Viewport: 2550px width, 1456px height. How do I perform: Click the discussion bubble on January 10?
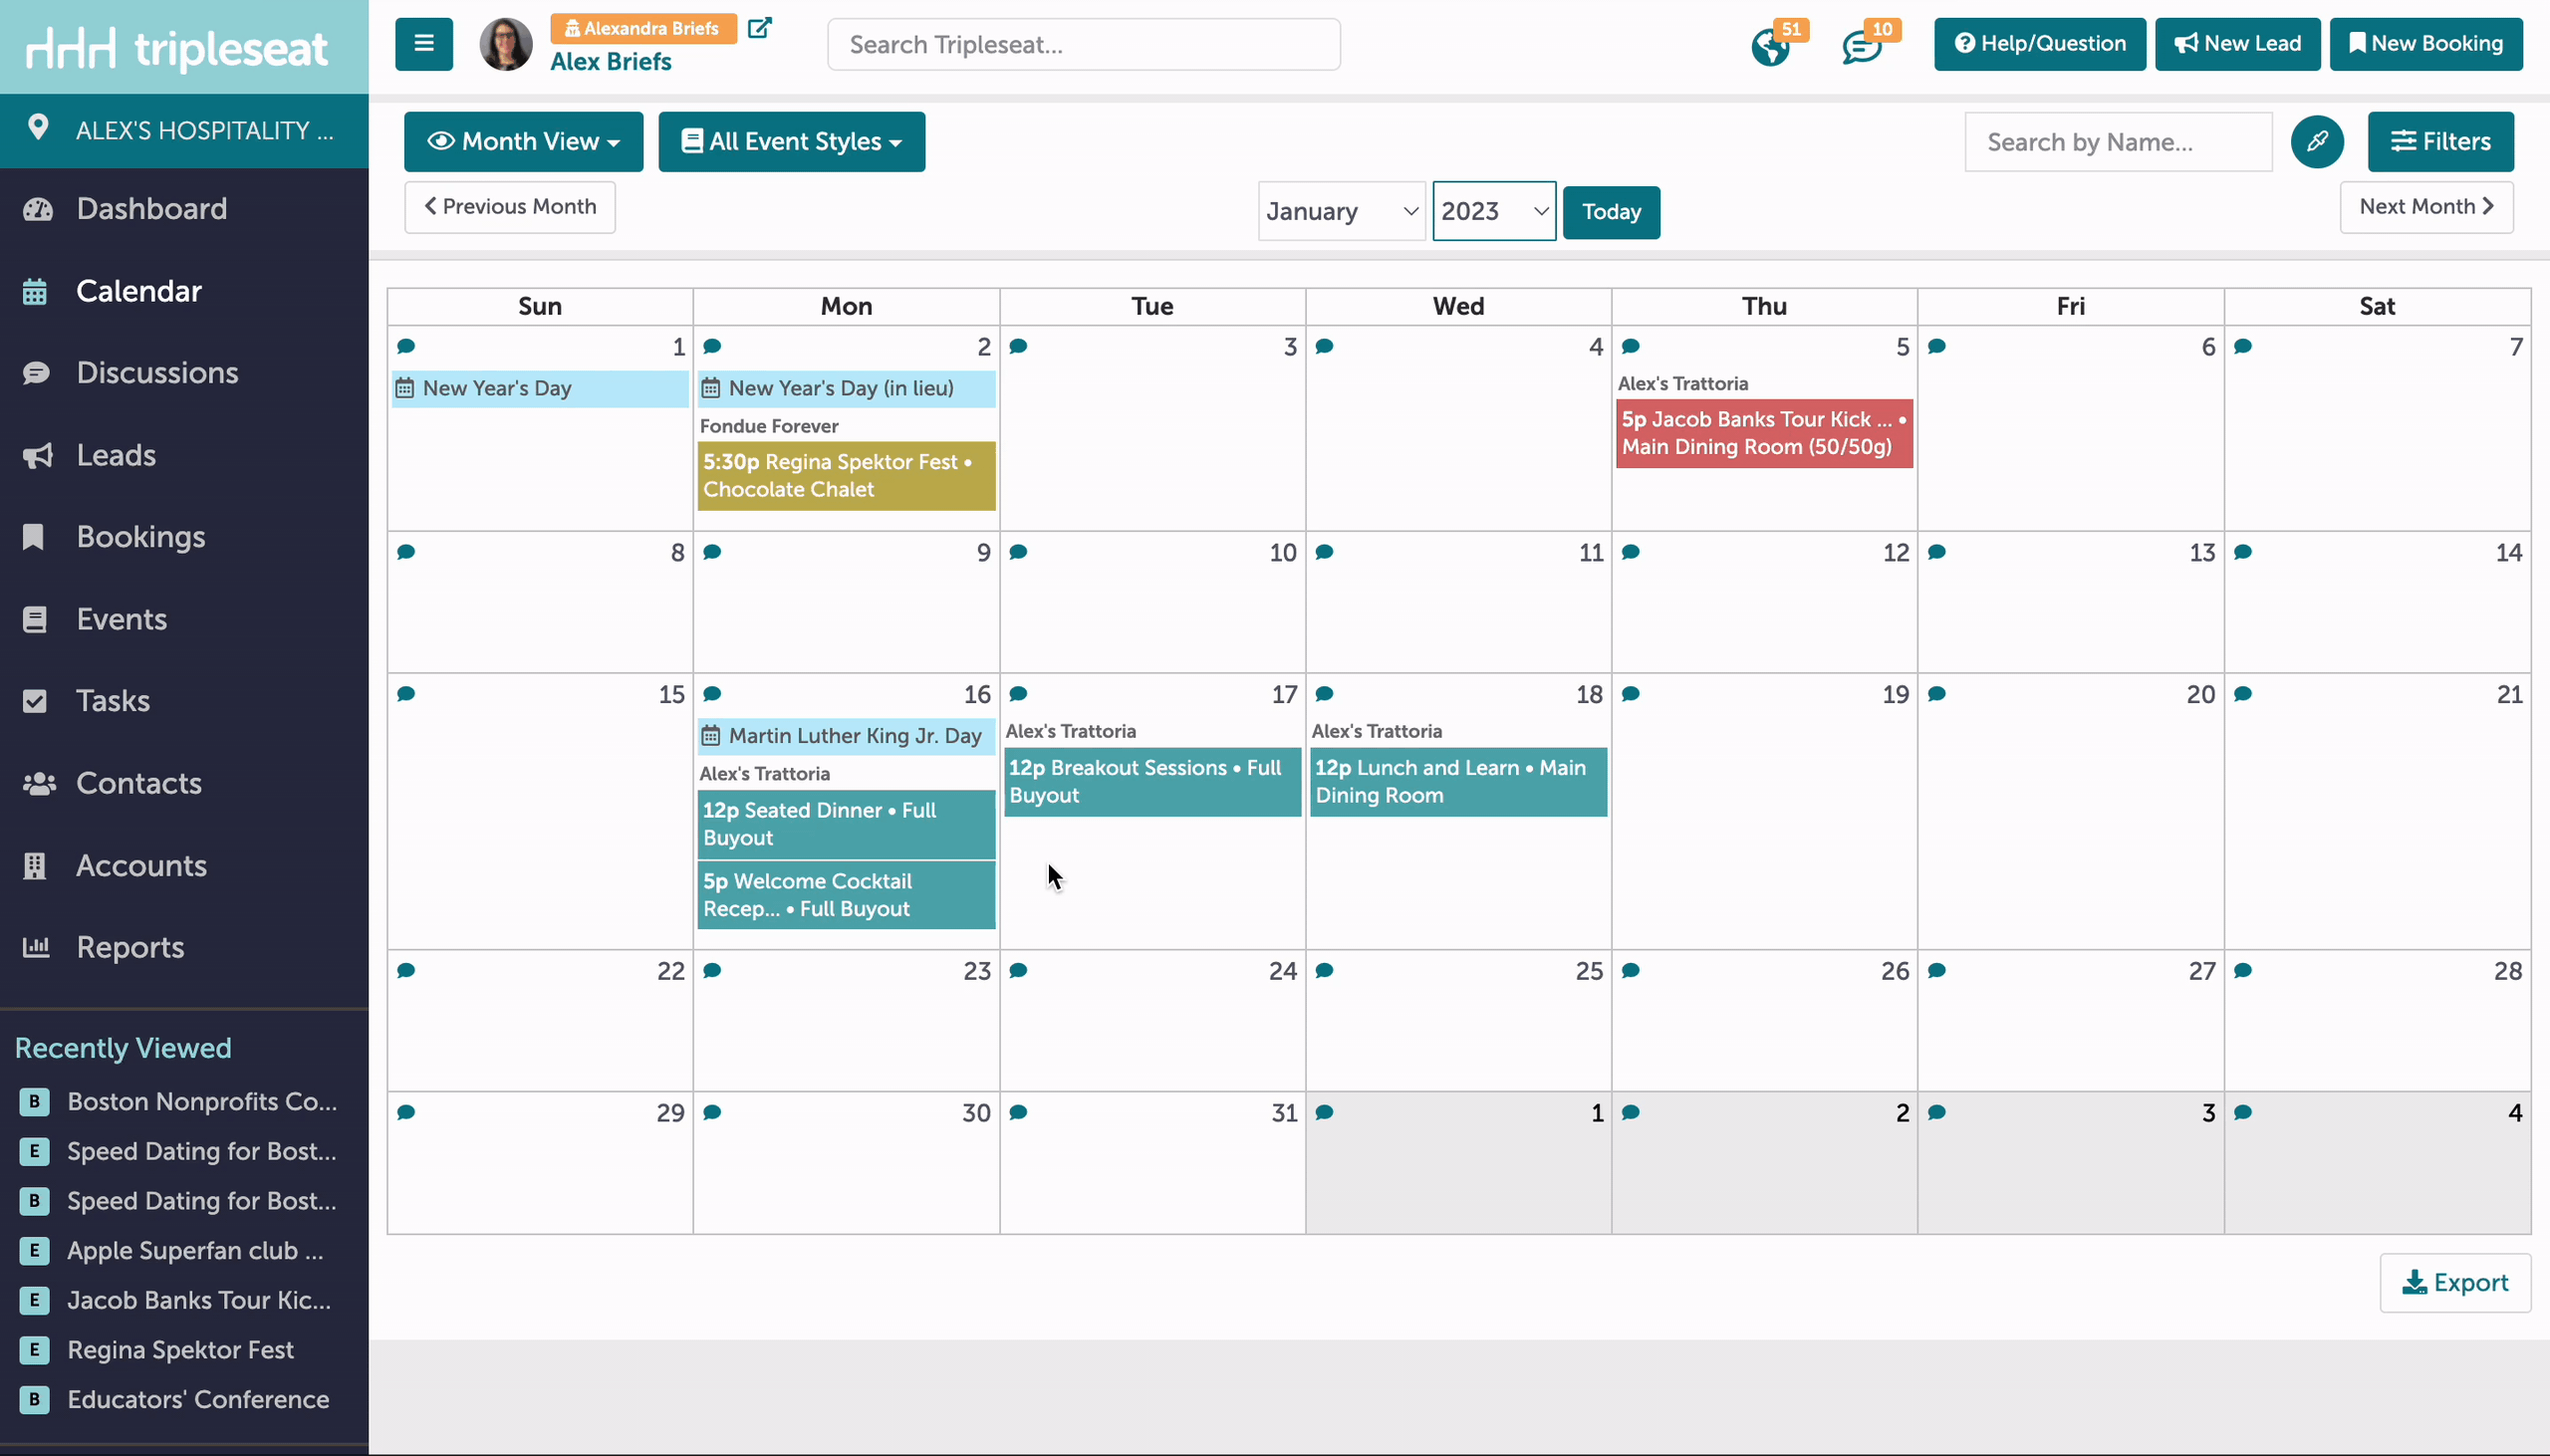1018,552
